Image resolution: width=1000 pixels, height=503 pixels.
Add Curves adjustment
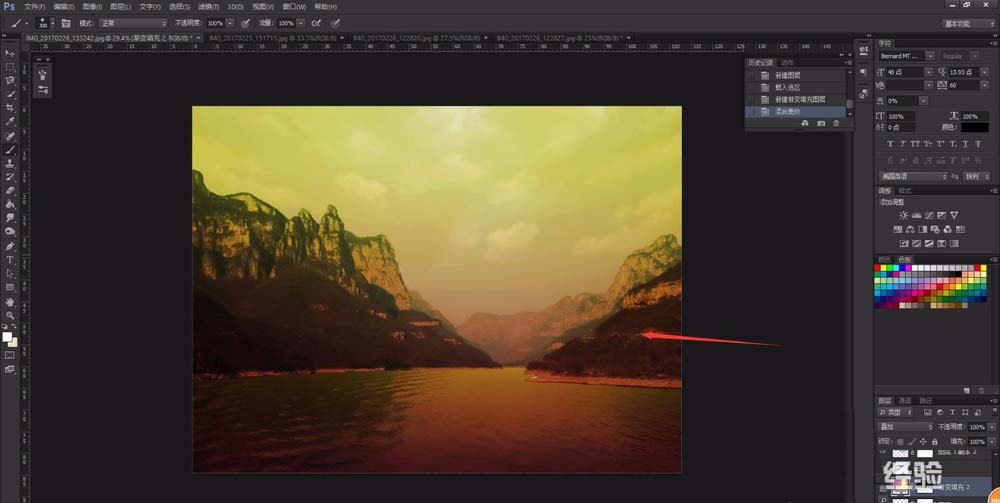coord(929,215)
